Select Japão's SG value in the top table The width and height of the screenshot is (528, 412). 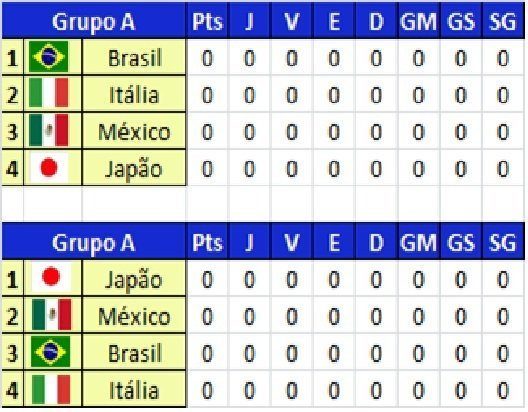tap(503, 168)
